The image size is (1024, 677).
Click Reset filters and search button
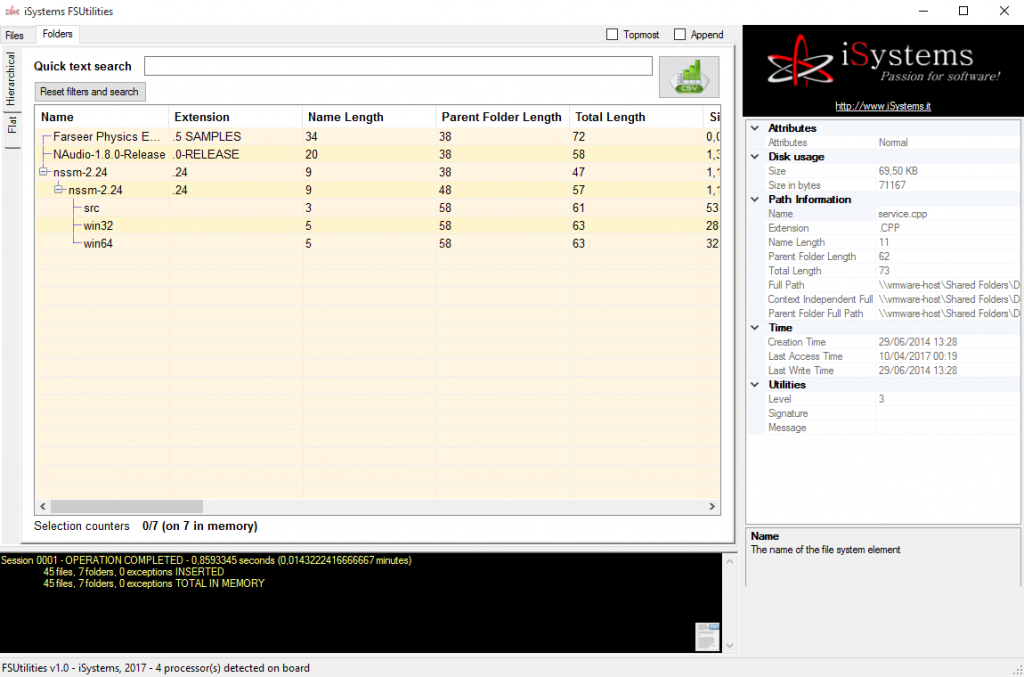point(89,92)
